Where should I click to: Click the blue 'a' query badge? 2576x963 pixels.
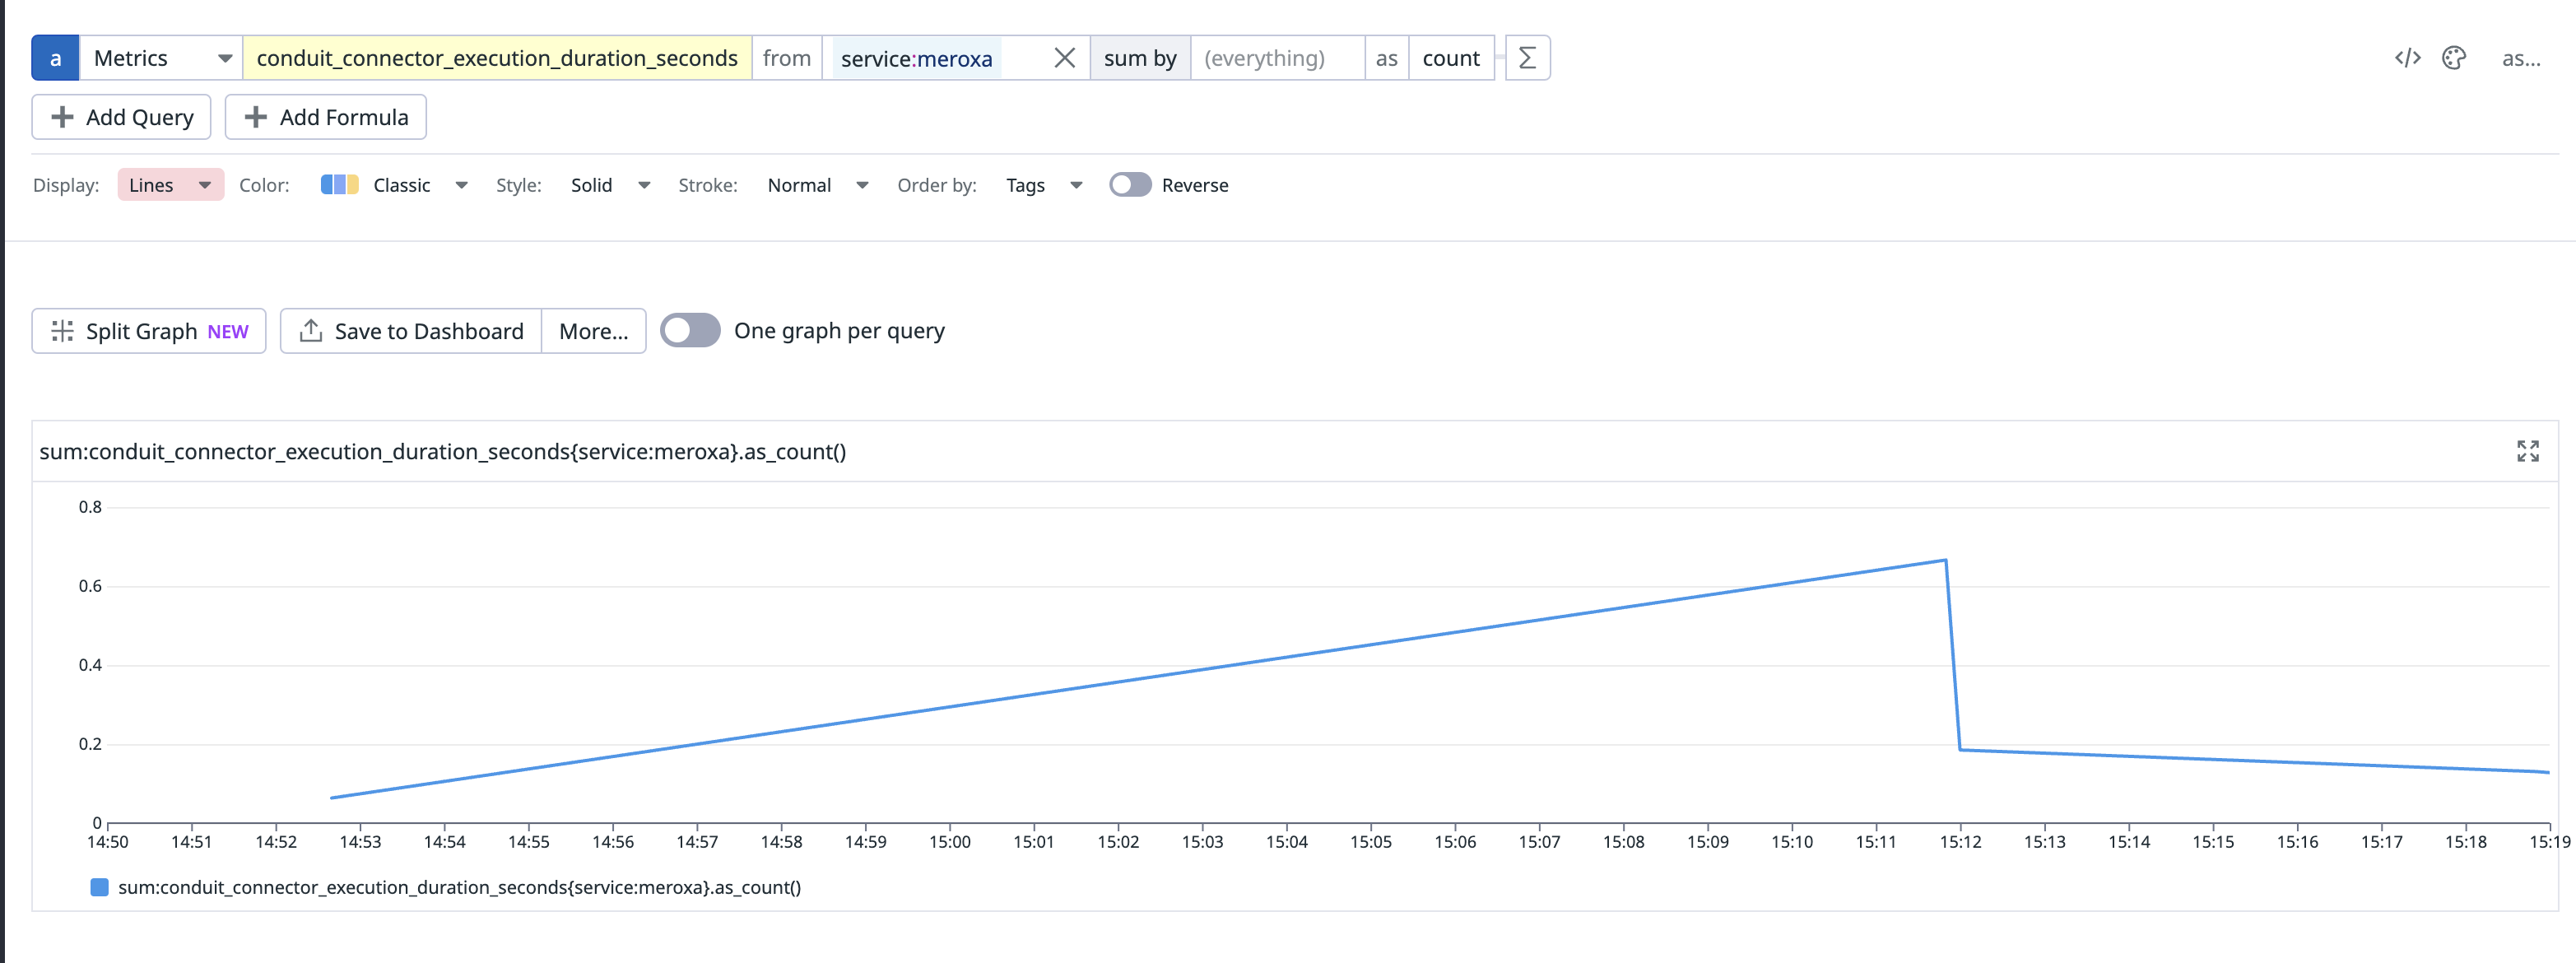pyautogui.click(x=55, y=57)
